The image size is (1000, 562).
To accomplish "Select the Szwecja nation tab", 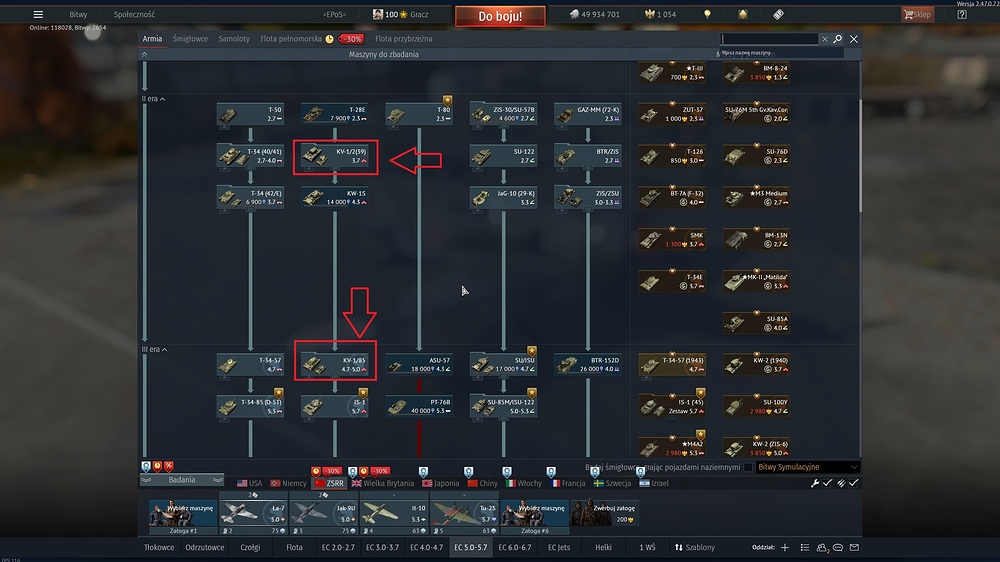I will click(612, 484).
